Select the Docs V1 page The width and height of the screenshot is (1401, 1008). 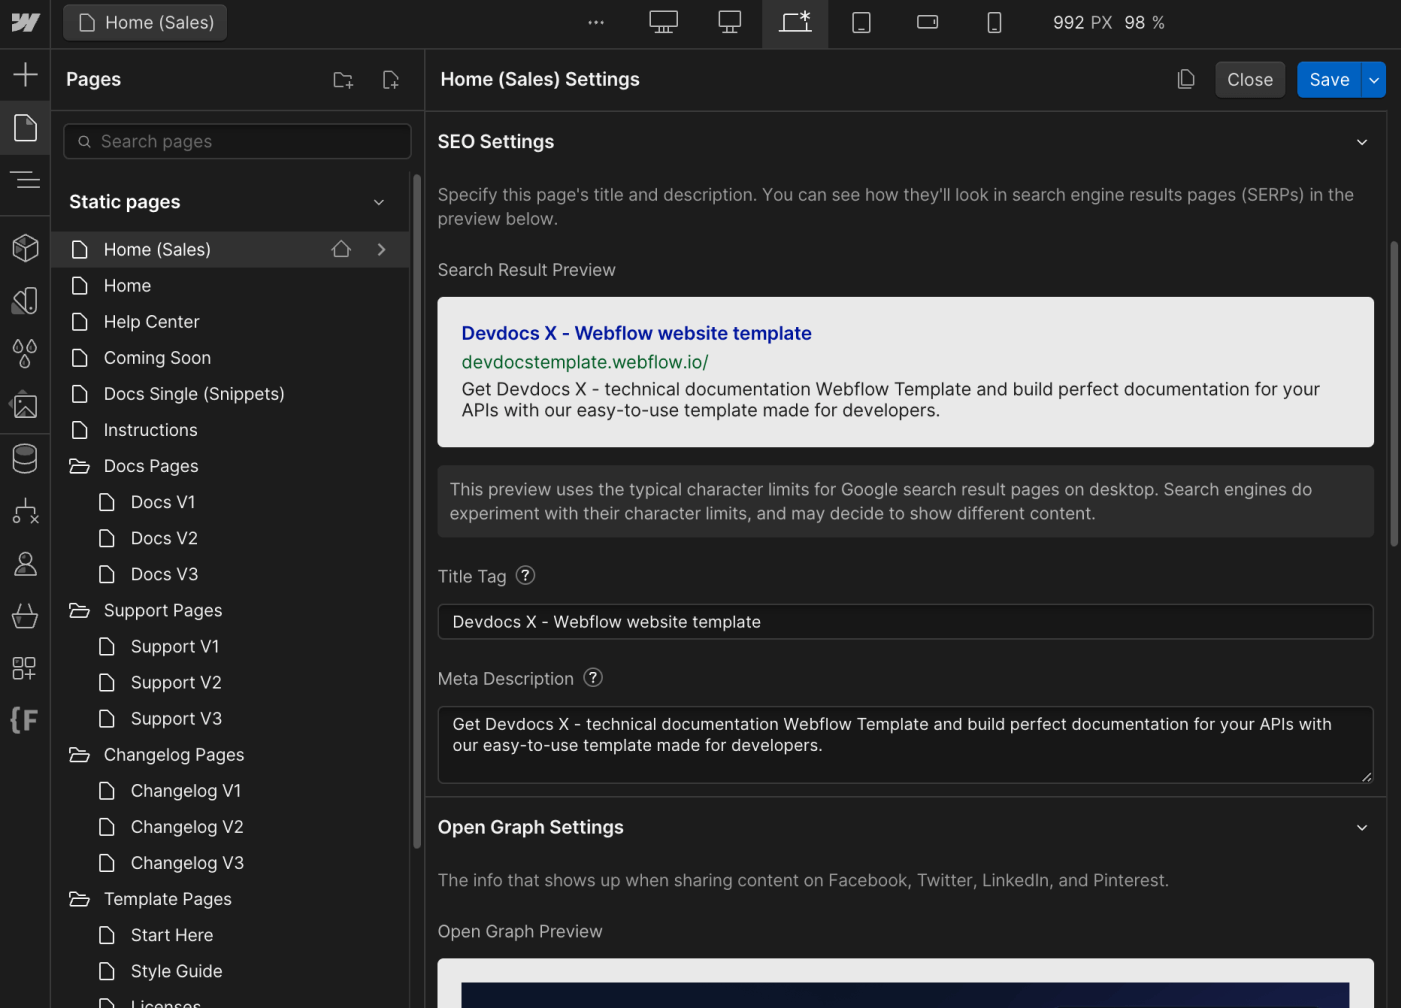(x=230, y=502)
